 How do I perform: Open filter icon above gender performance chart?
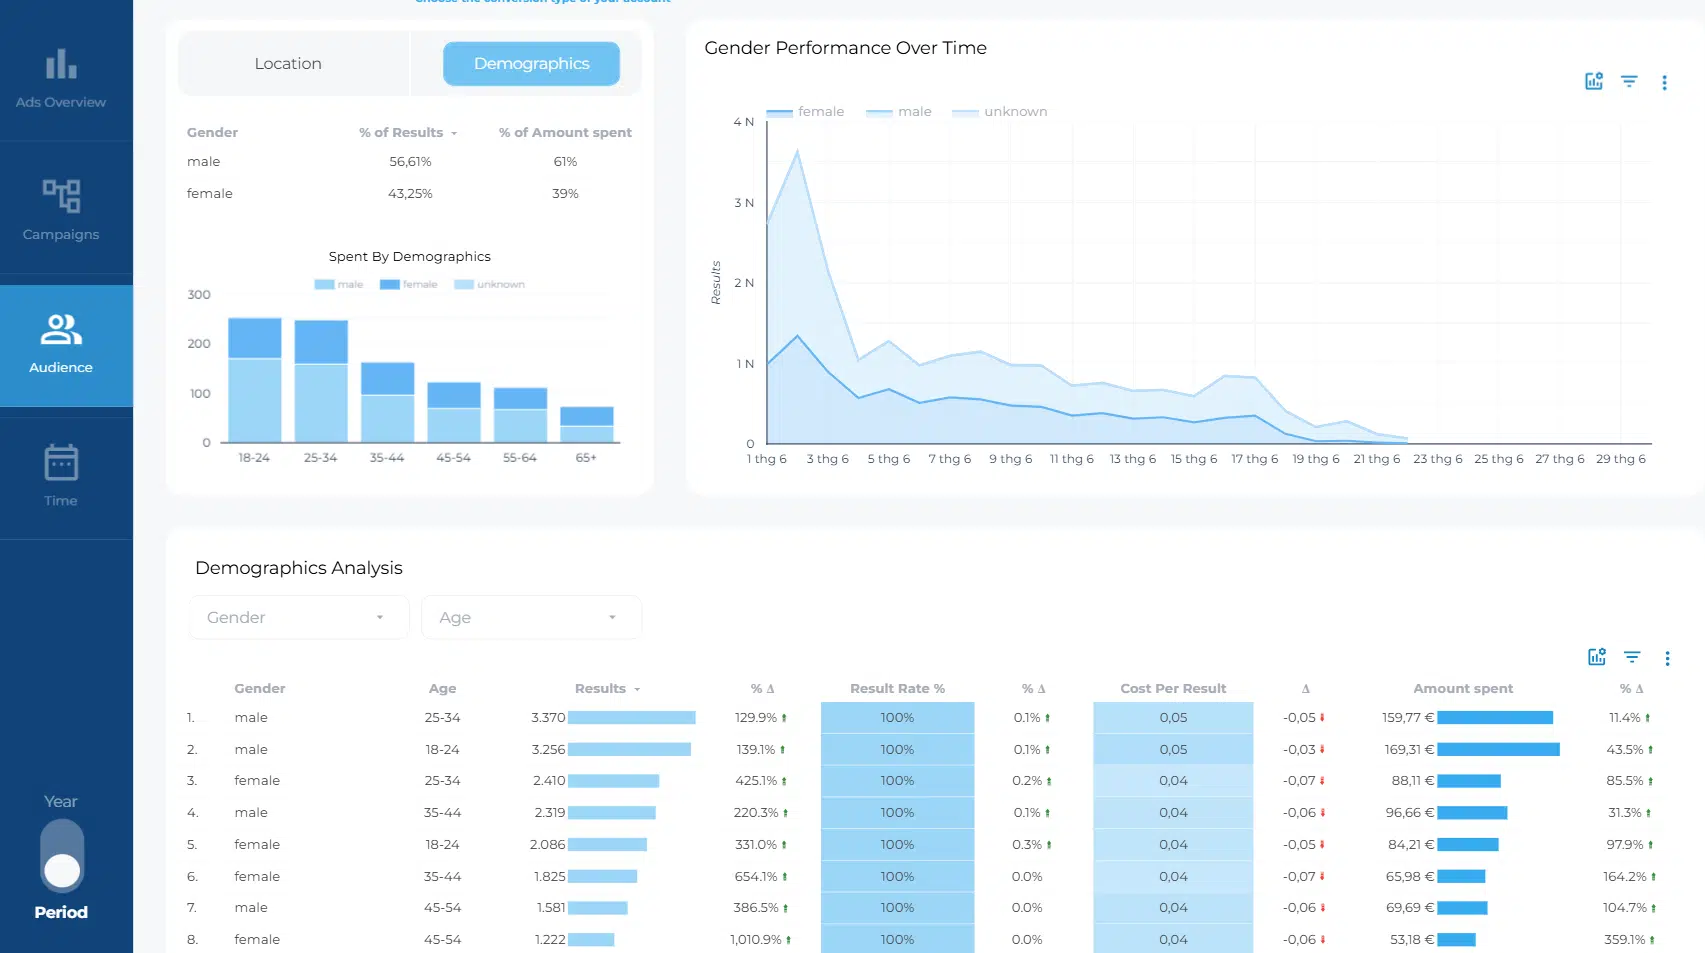pyautogui.click(x=1629, y=82)
